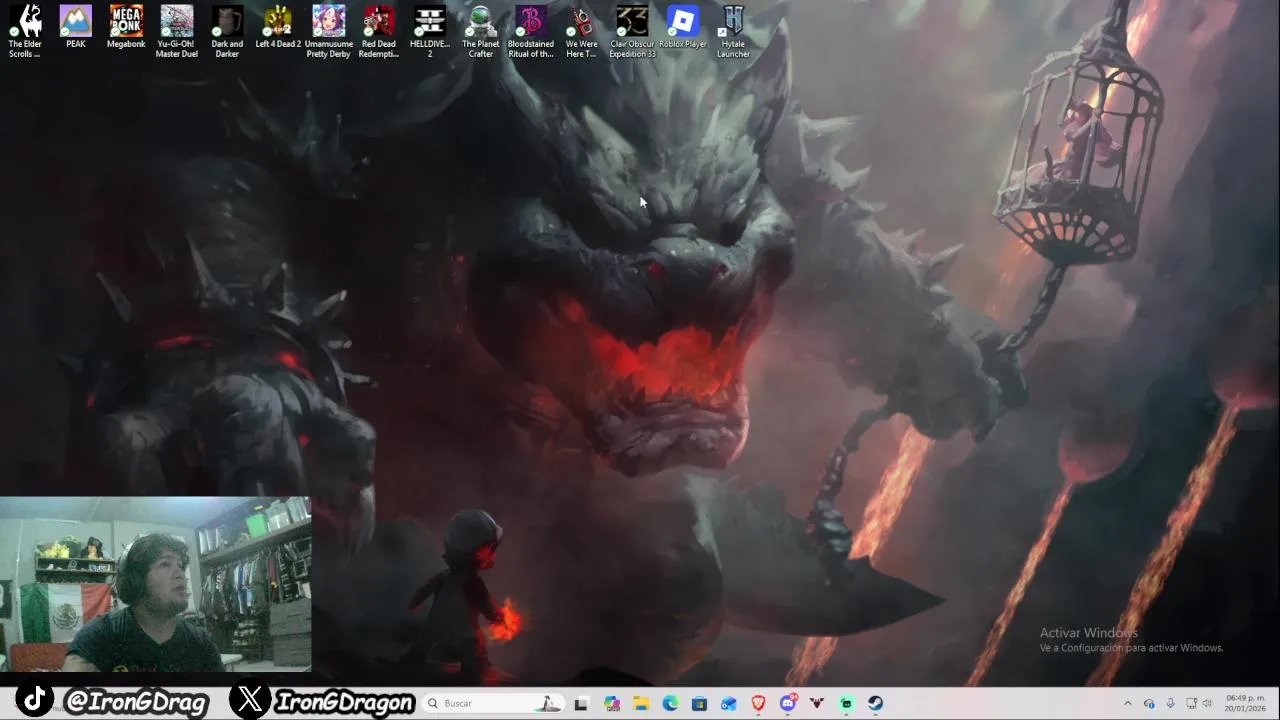The width and height of the screenshot is (1280, 720).
Task: Open Microsoft Store from the taskbar
Action: [x=699, y=703]
